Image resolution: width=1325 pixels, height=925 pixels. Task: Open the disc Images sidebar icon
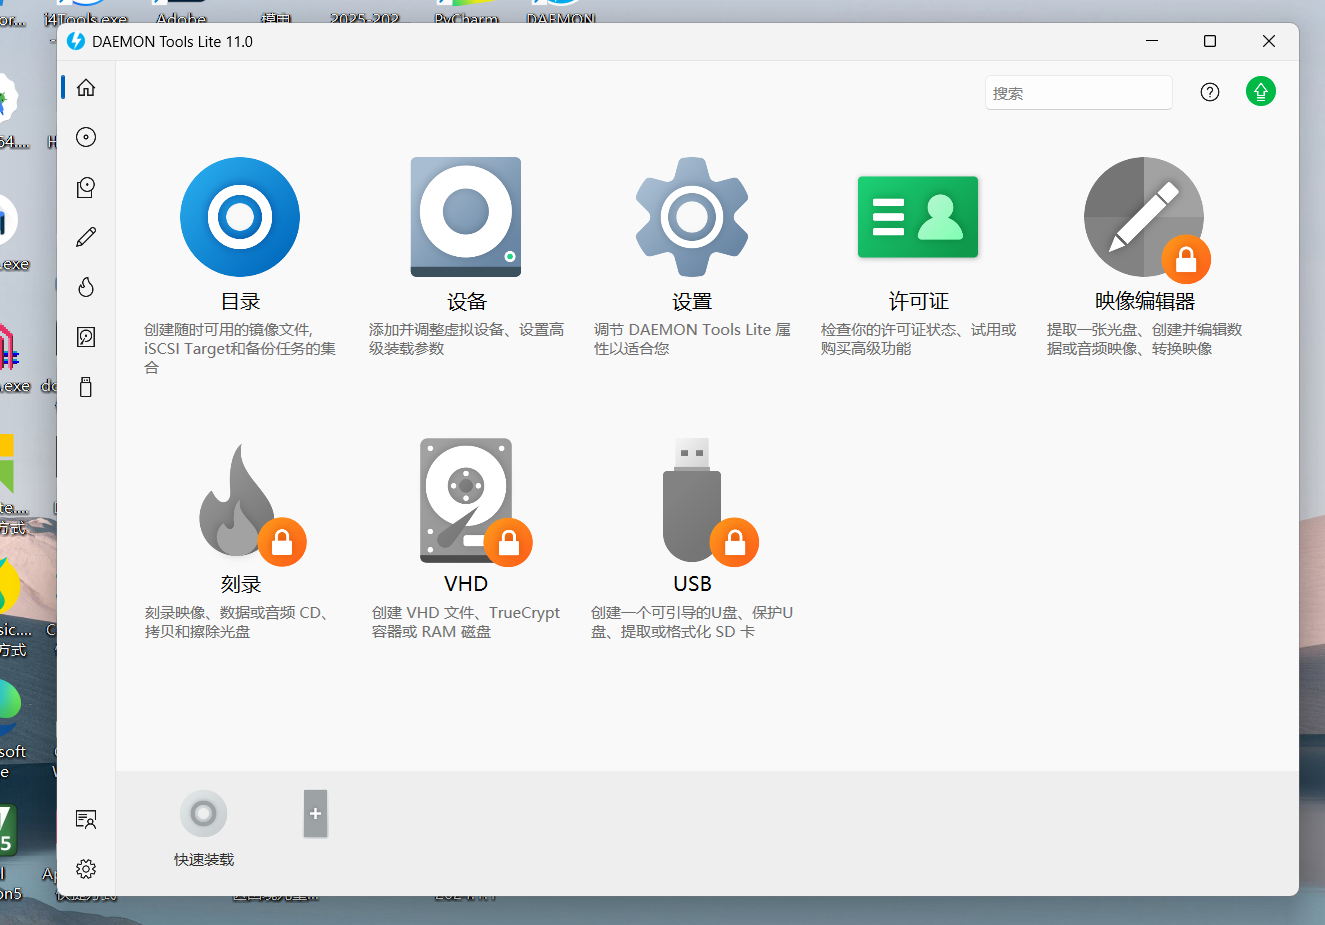tap(86, 137)
